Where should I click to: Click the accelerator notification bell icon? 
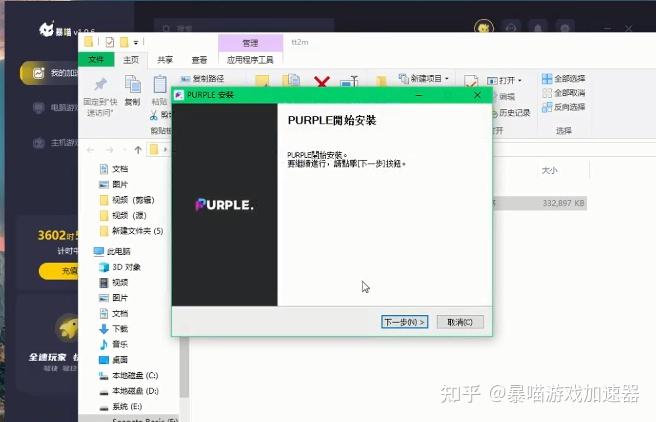(x=538, y=27)
